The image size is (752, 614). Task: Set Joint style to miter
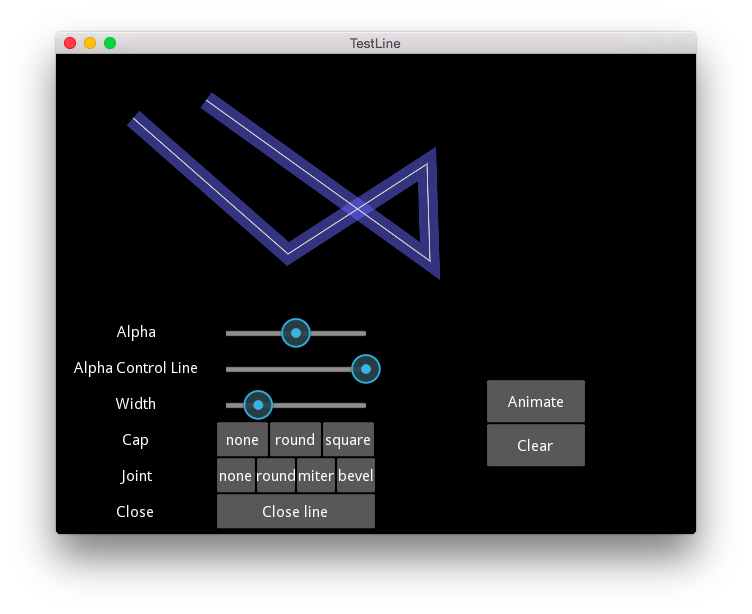click(316, 475)
